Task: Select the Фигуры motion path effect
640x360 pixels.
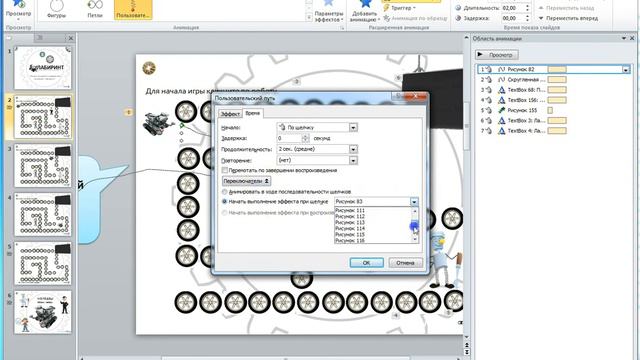Action: tap(56, 10)
